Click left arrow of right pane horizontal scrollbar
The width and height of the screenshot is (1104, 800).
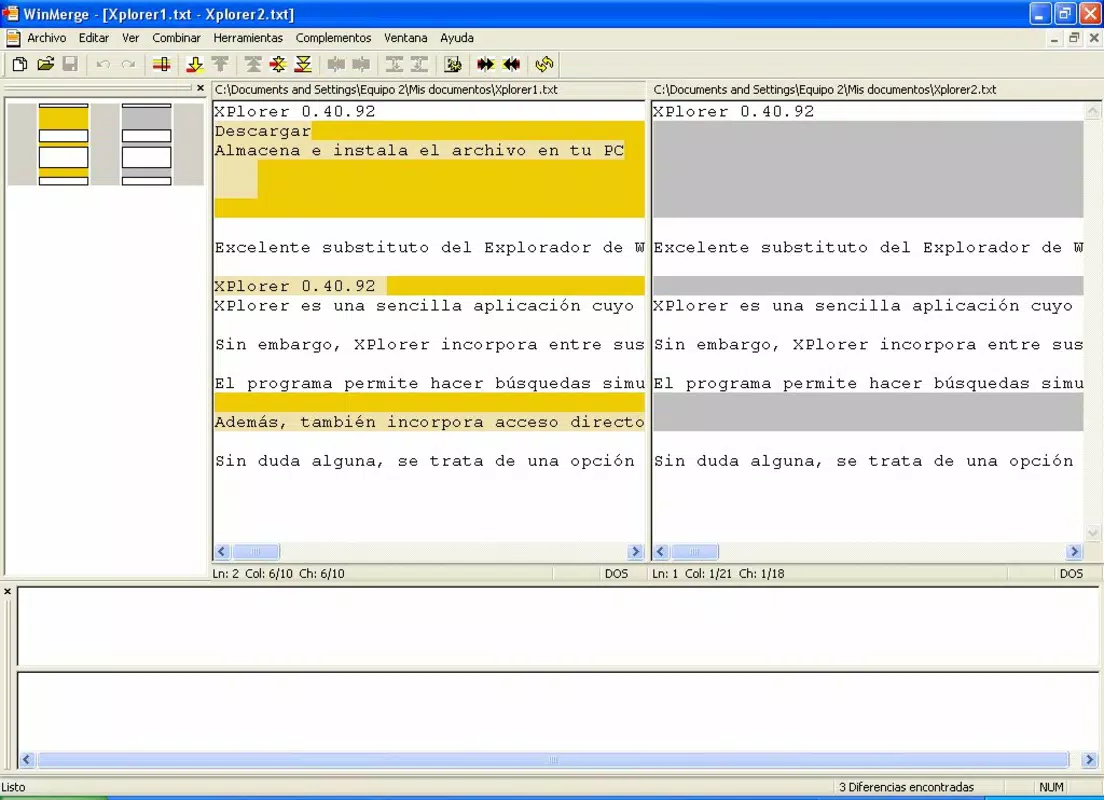660,551
